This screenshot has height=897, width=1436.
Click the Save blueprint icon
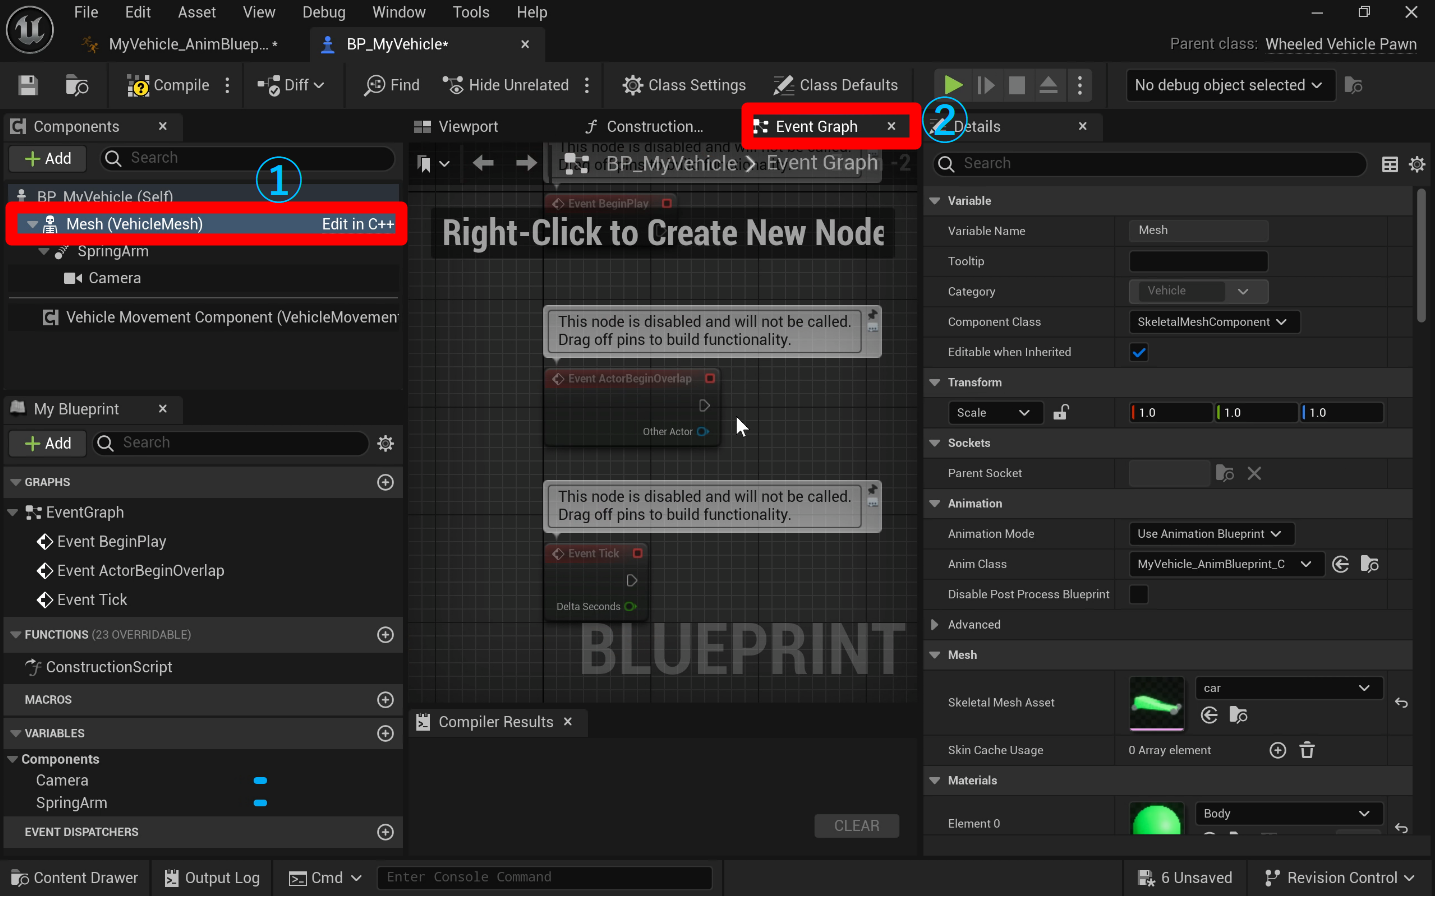tap(28, 85)
